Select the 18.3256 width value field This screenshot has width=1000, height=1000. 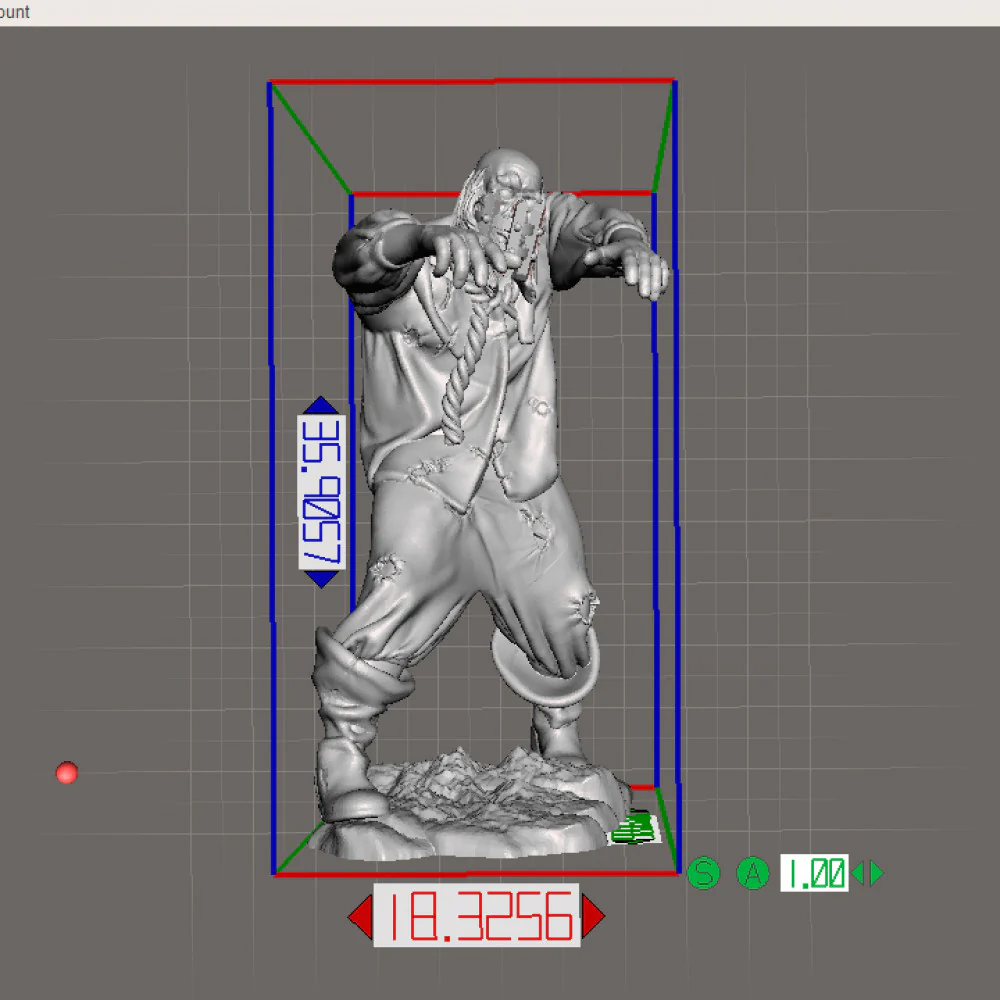click(x=477, y=916)
